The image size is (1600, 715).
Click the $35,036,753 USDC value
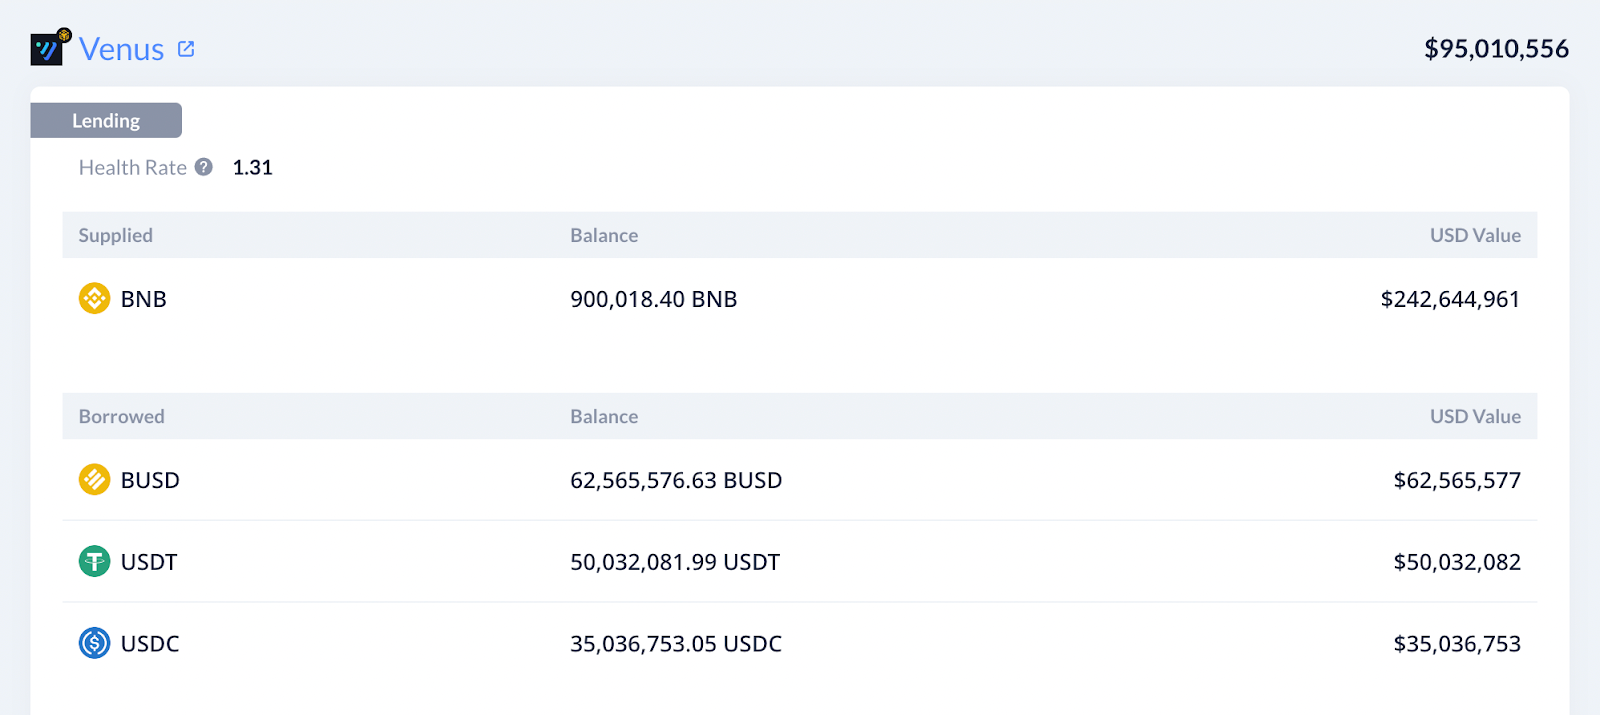(1457, 644)
